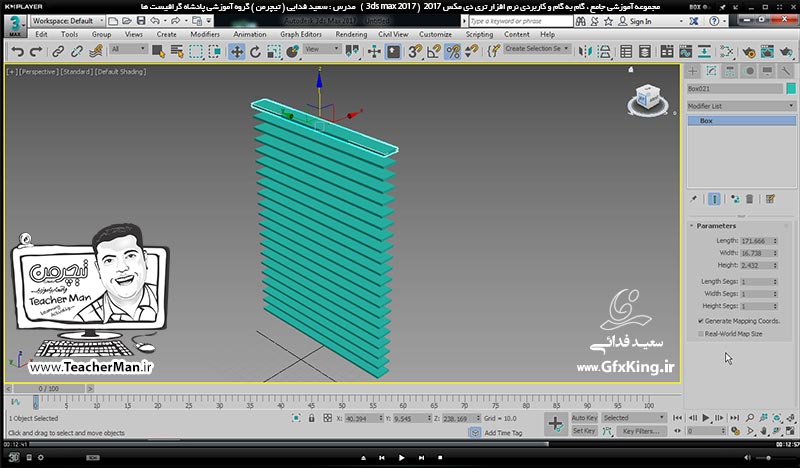Open the Graph Editors menu
Screen dimensions: 800x468
pos(301,34)
